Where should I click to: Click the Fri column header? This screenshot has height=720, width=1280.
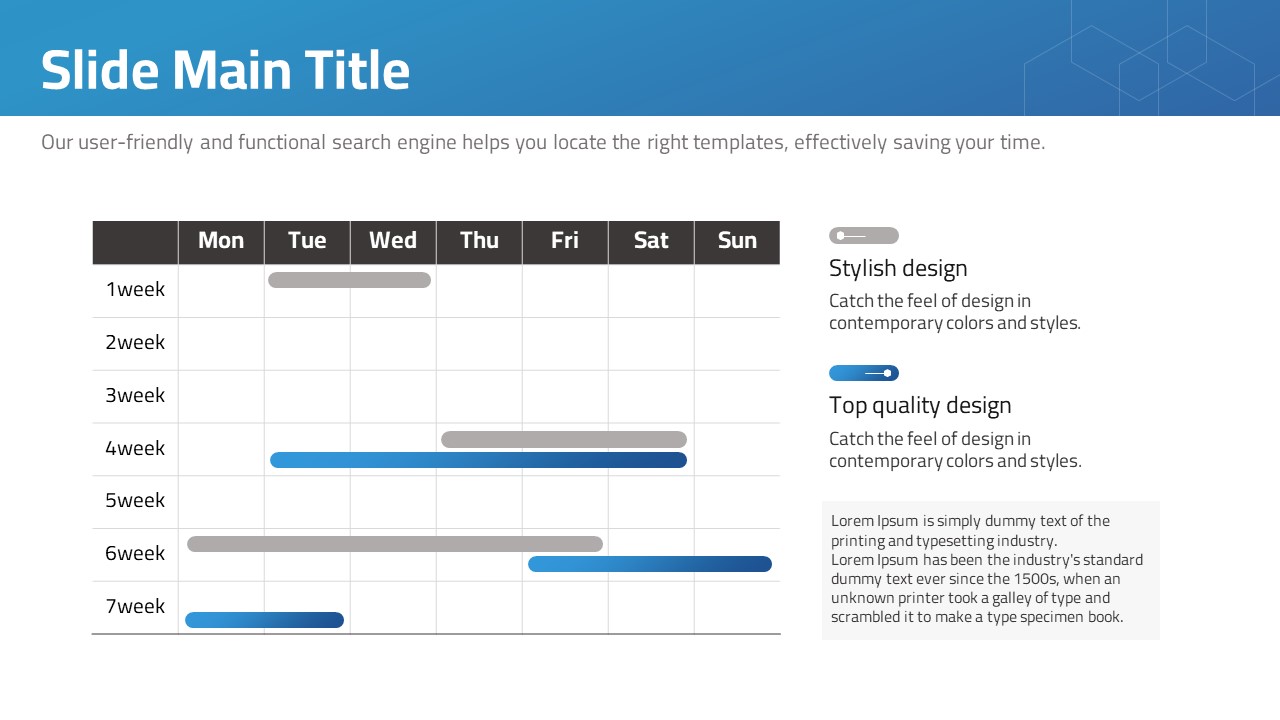pyautogui.click(x=565, y=241)
